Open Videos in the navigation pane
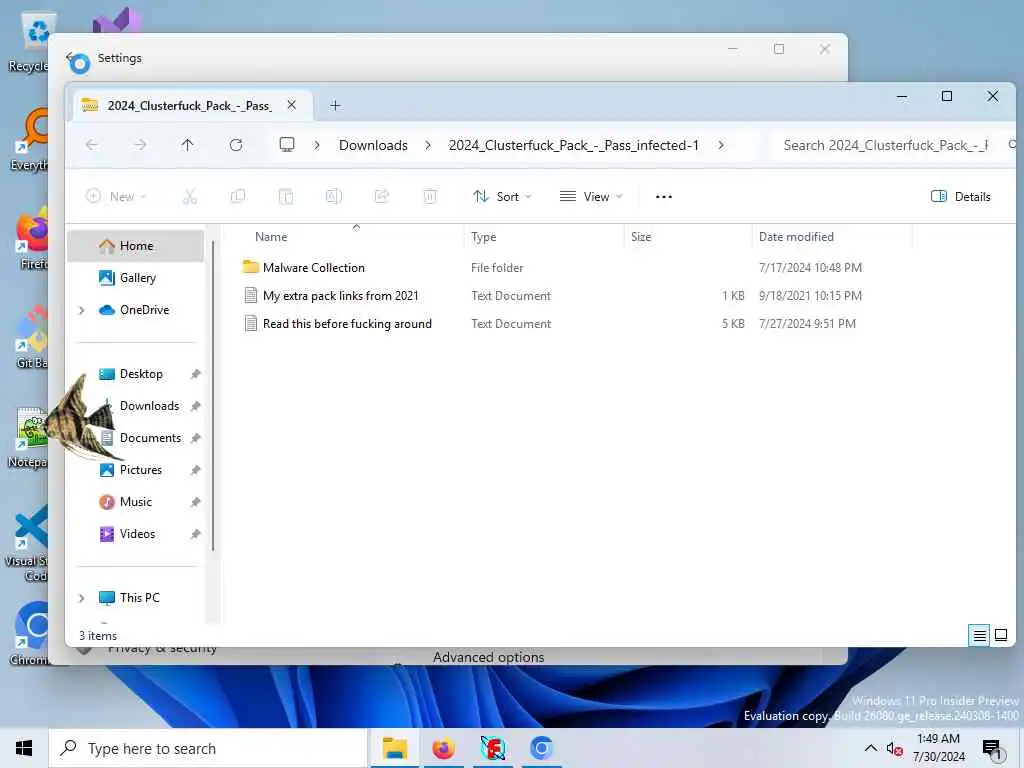 click(136, 534)
